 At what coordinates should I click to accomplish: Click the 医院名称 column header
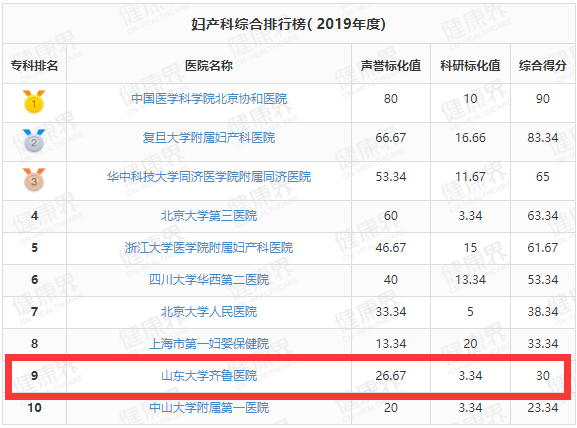coord(209,66)
